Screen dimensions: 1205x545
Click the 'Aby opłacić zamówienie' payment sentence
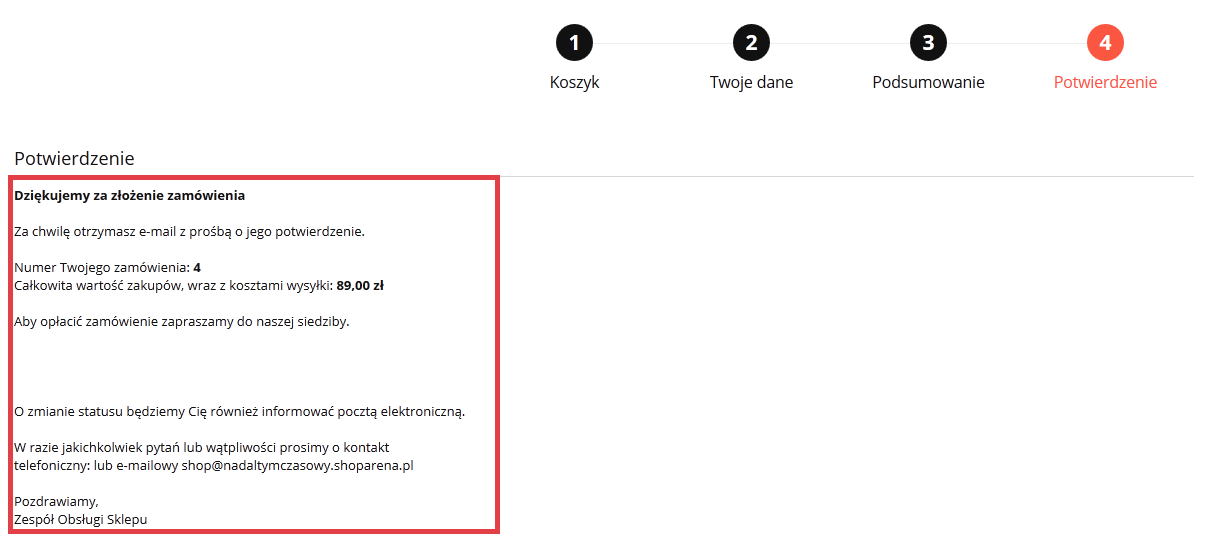pos(182,322)
